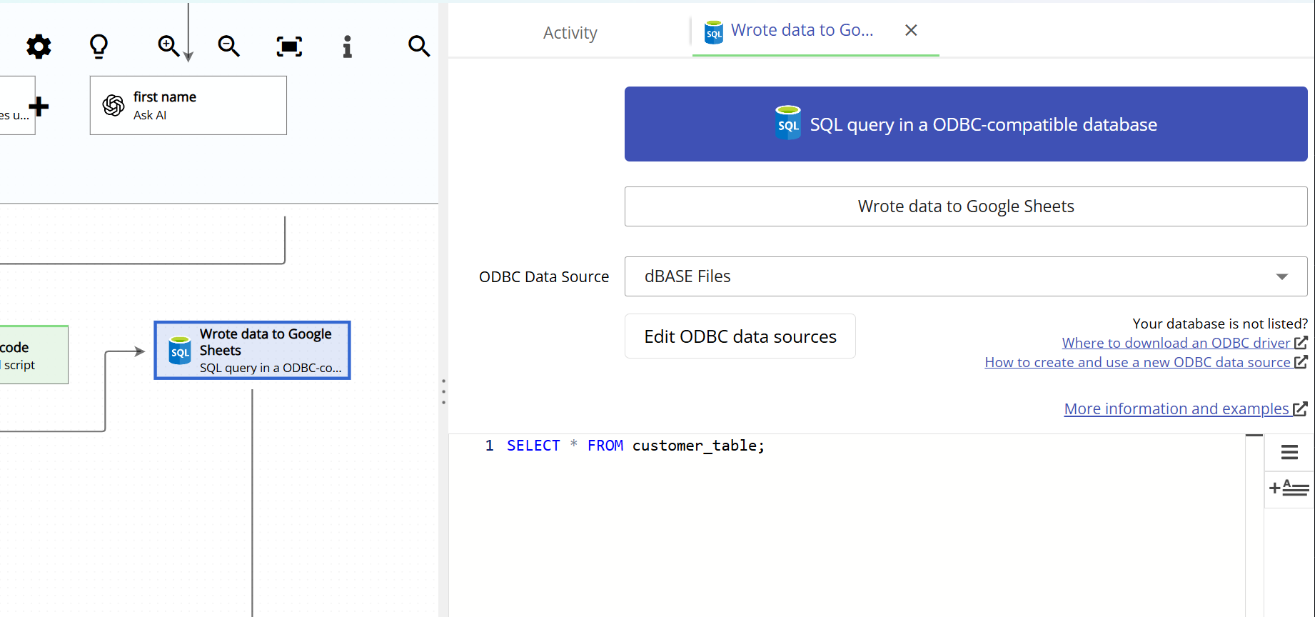The width and height of the screenshot is (1315, 617).
Task: Click Edit ODBC data sources button
Action: pos(740,336)
